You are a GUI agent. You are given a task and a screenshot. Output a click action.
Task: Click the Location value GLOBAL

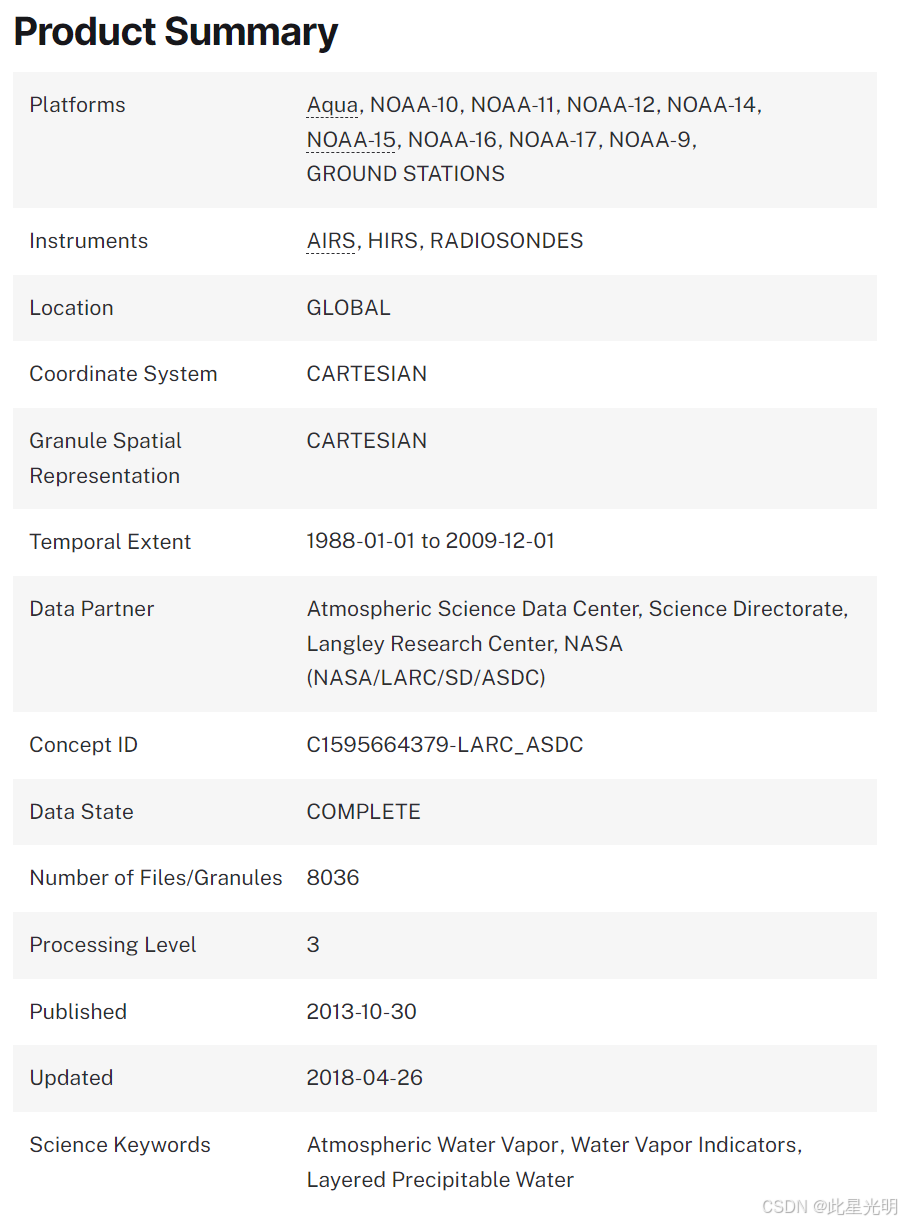coord(348,308)
